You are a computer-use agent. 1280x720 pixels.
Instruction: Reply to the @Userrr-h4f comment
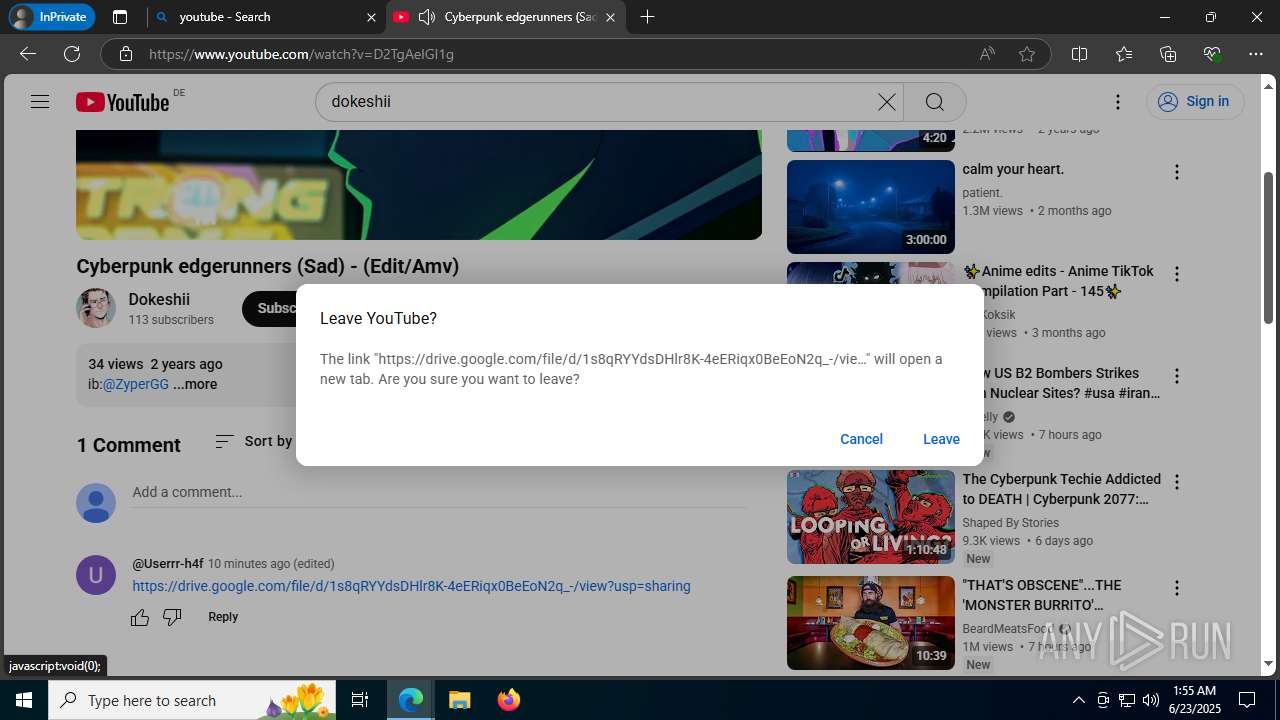(223, 617)
